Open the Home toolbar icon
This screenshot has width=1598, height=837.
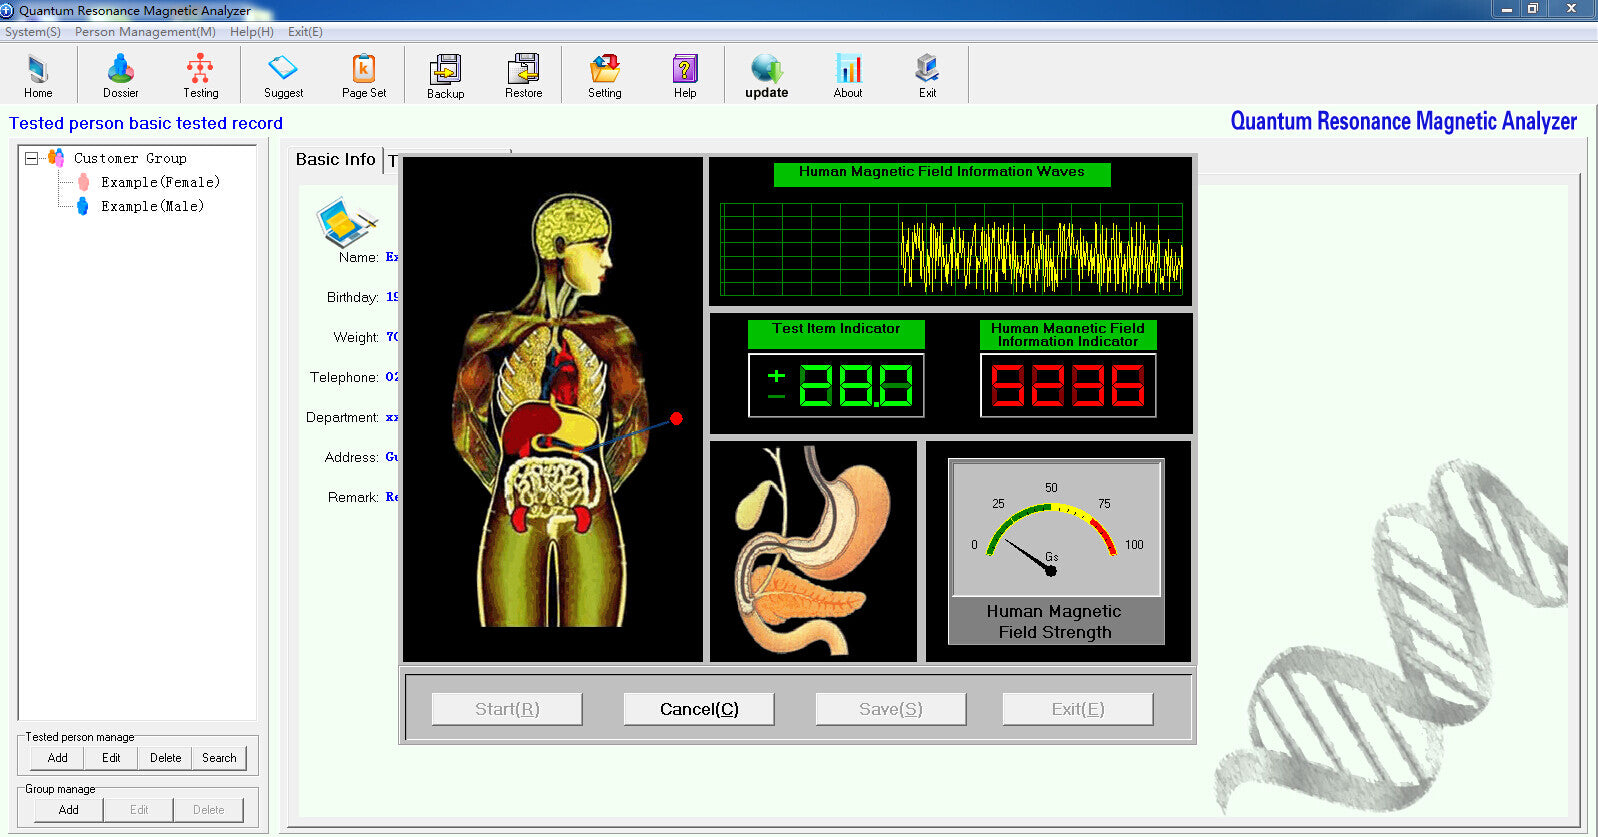[38, 76]
